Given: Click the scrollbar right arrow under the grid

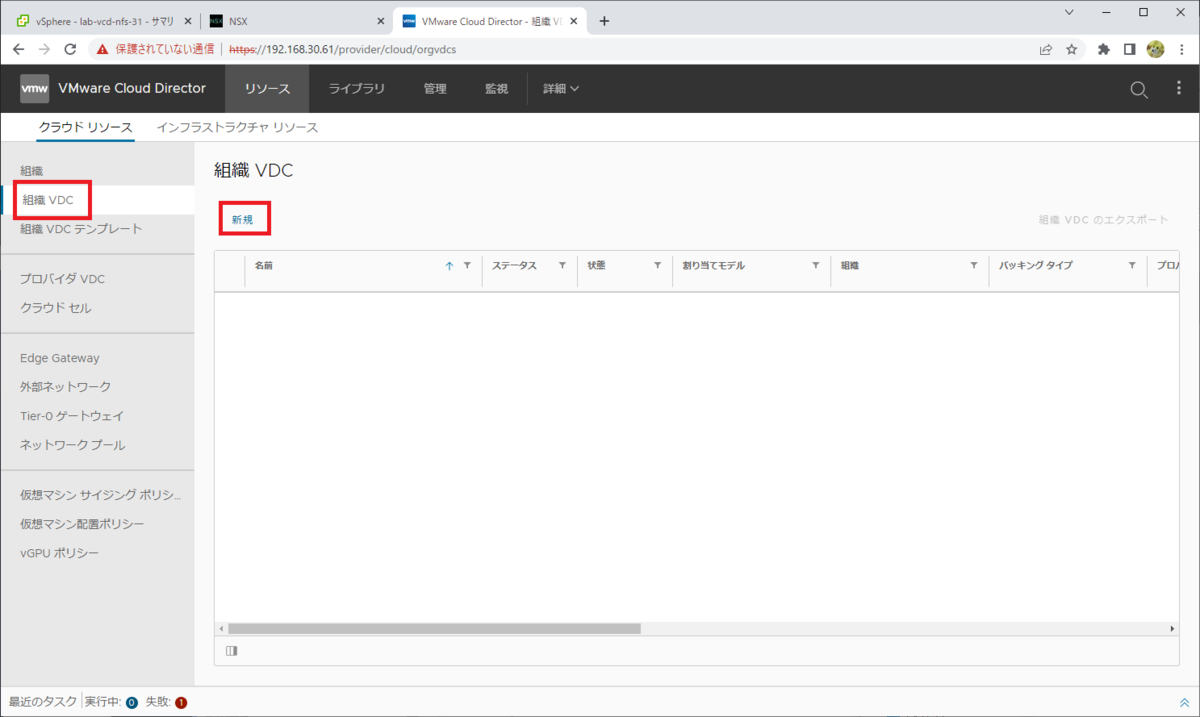Looking at the screenshot, I should coord(1173,629).
